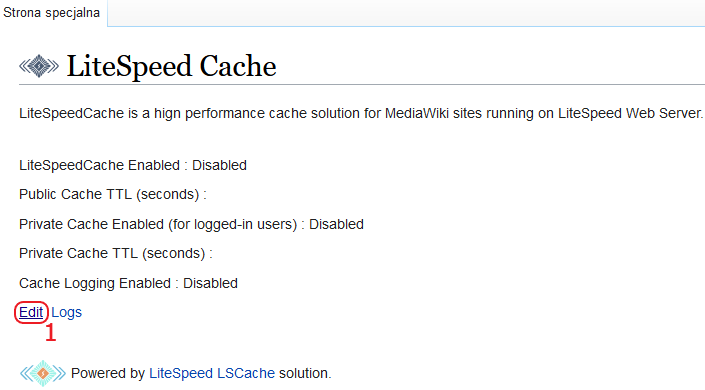This screenshot has height=390, width=705.
Task: Select the Cache Logging Enabled label
Action: point(95,283)
